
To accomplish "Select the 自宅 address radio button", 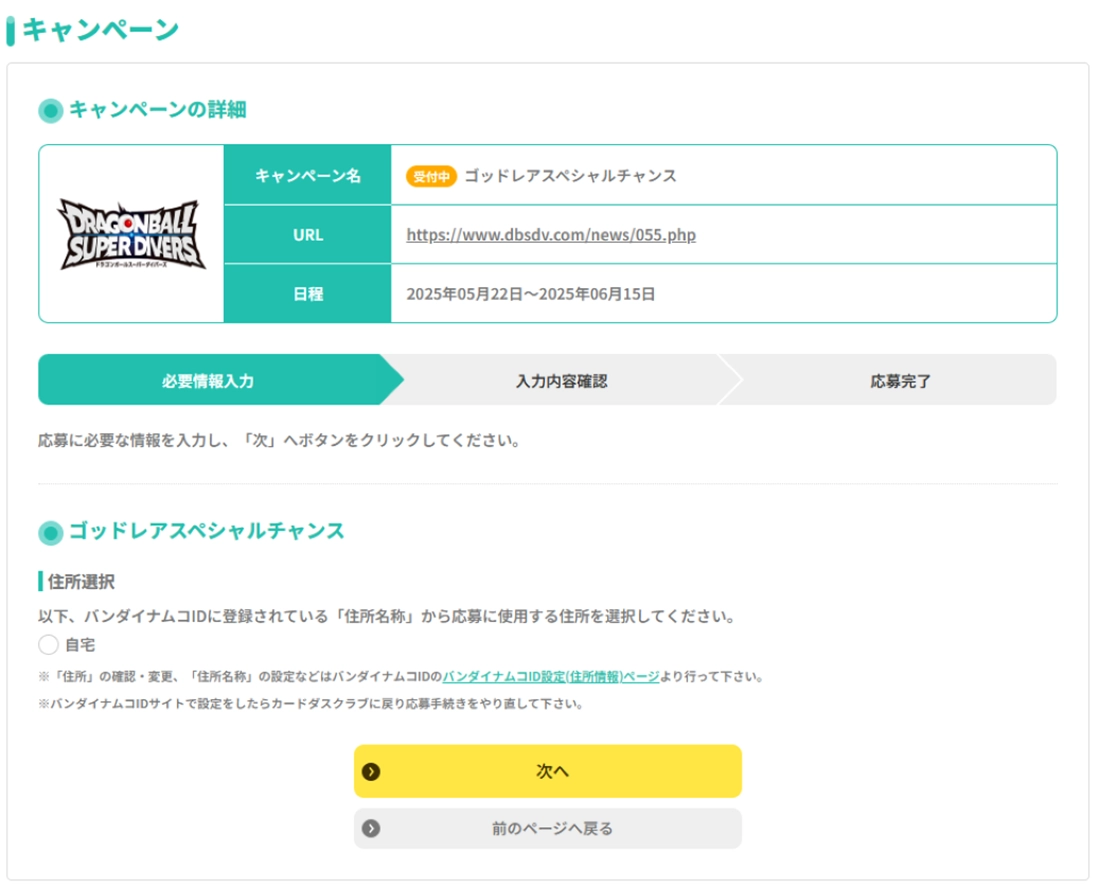I will [49, 645].
